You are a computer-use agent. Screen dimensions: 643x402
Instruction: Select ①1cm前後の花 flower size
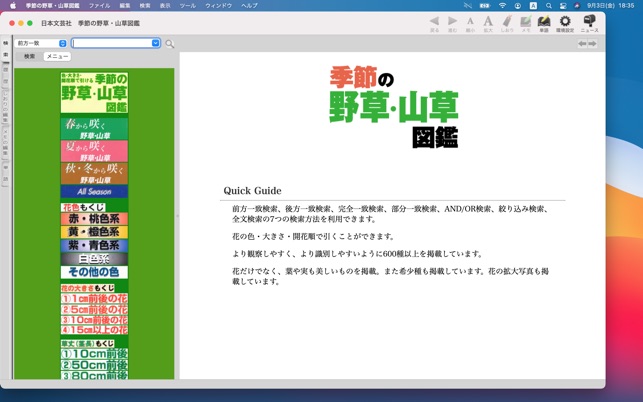coord(94,299)
